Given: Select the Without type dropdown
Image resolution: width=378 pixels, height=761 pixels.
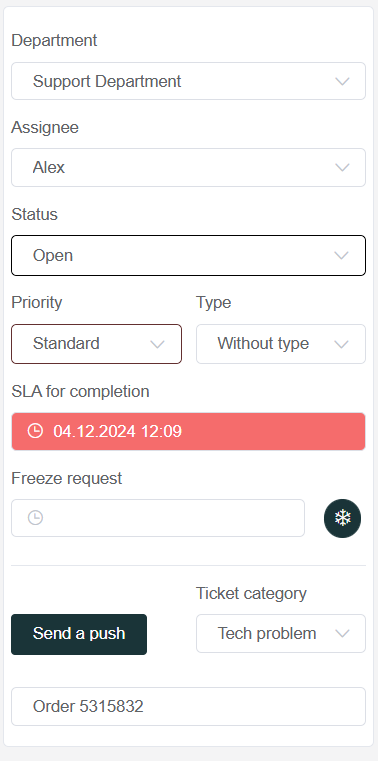Looking at the screenshot, I should (281, 344).
